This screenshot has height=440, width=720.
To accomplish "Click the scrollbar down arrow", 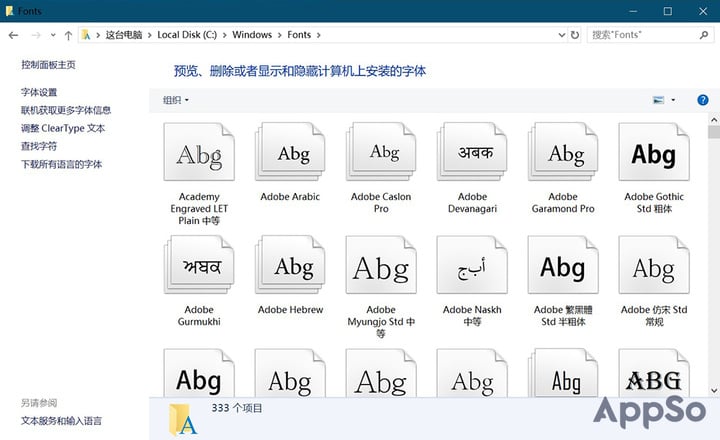I will (714, 391).
